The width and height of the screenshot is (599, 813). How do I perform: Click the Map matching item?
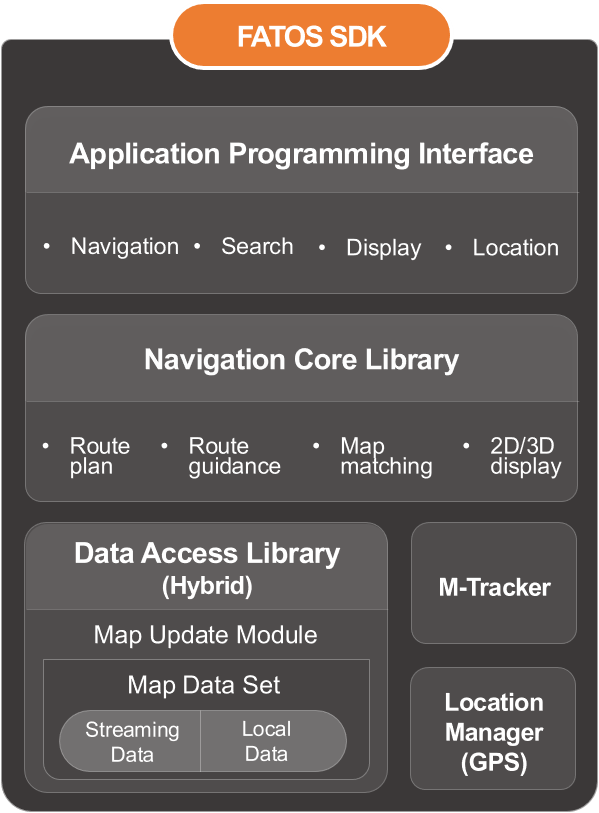386,456
